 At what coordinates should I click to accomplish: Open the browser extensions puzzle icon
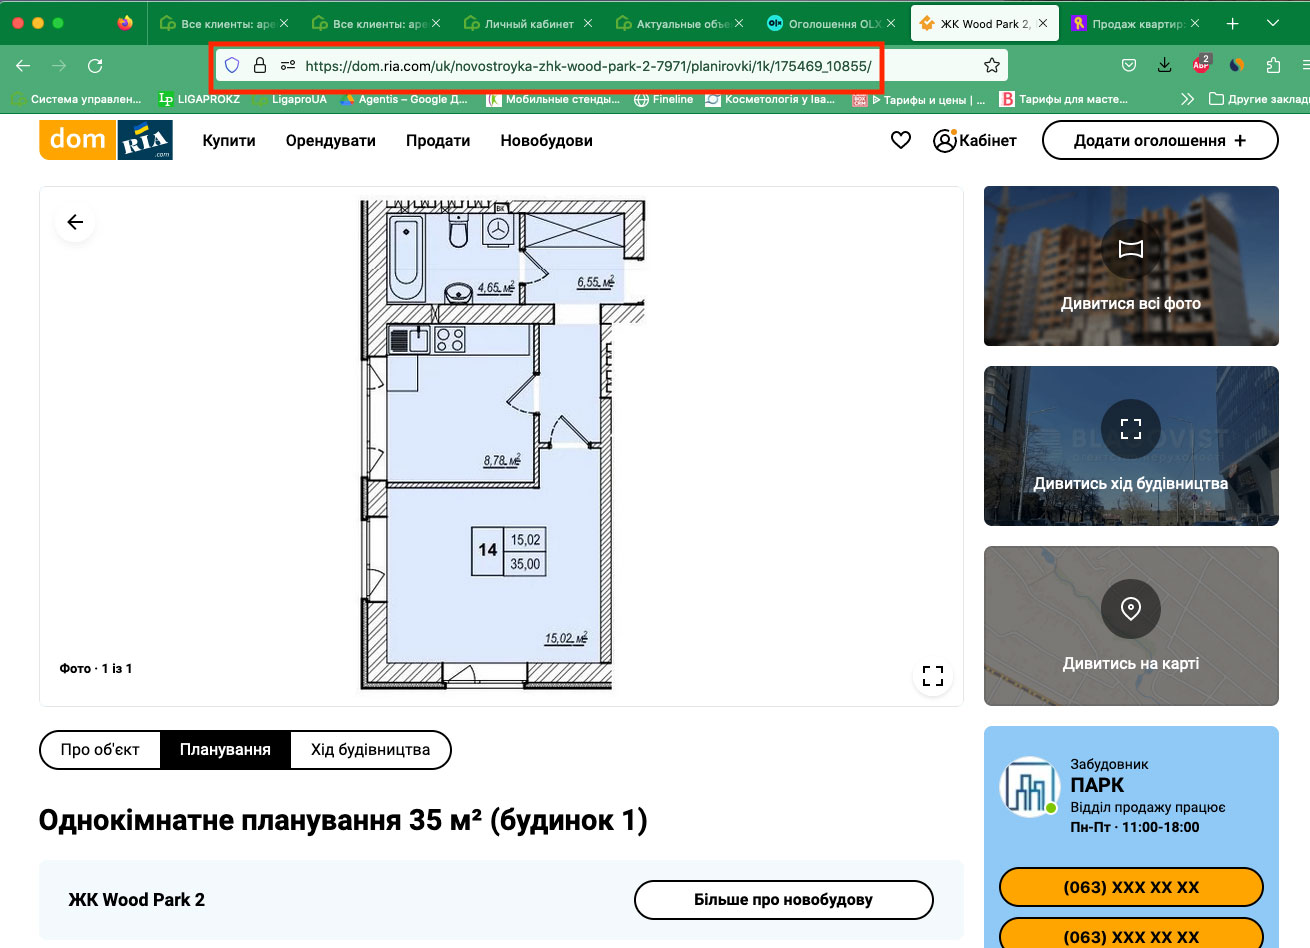1273,66
